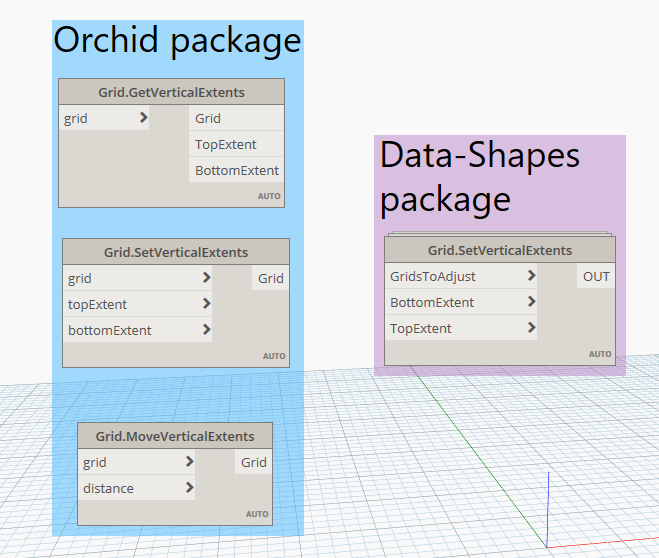Select the Grid.MoveVerticalExtents node header
The height and width of the screenshot is (558, 659).
(x=175, y=436)
